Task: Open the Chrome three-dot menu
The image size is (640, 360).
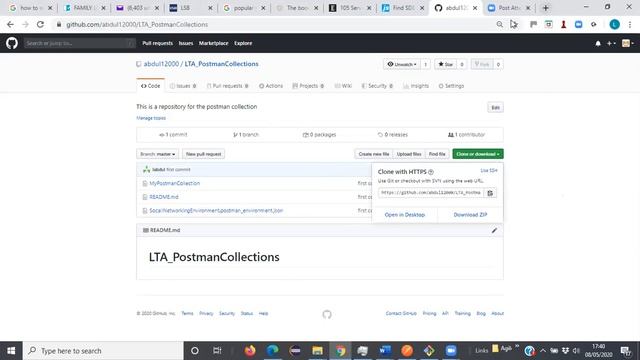Action: [x=630, y=24]
